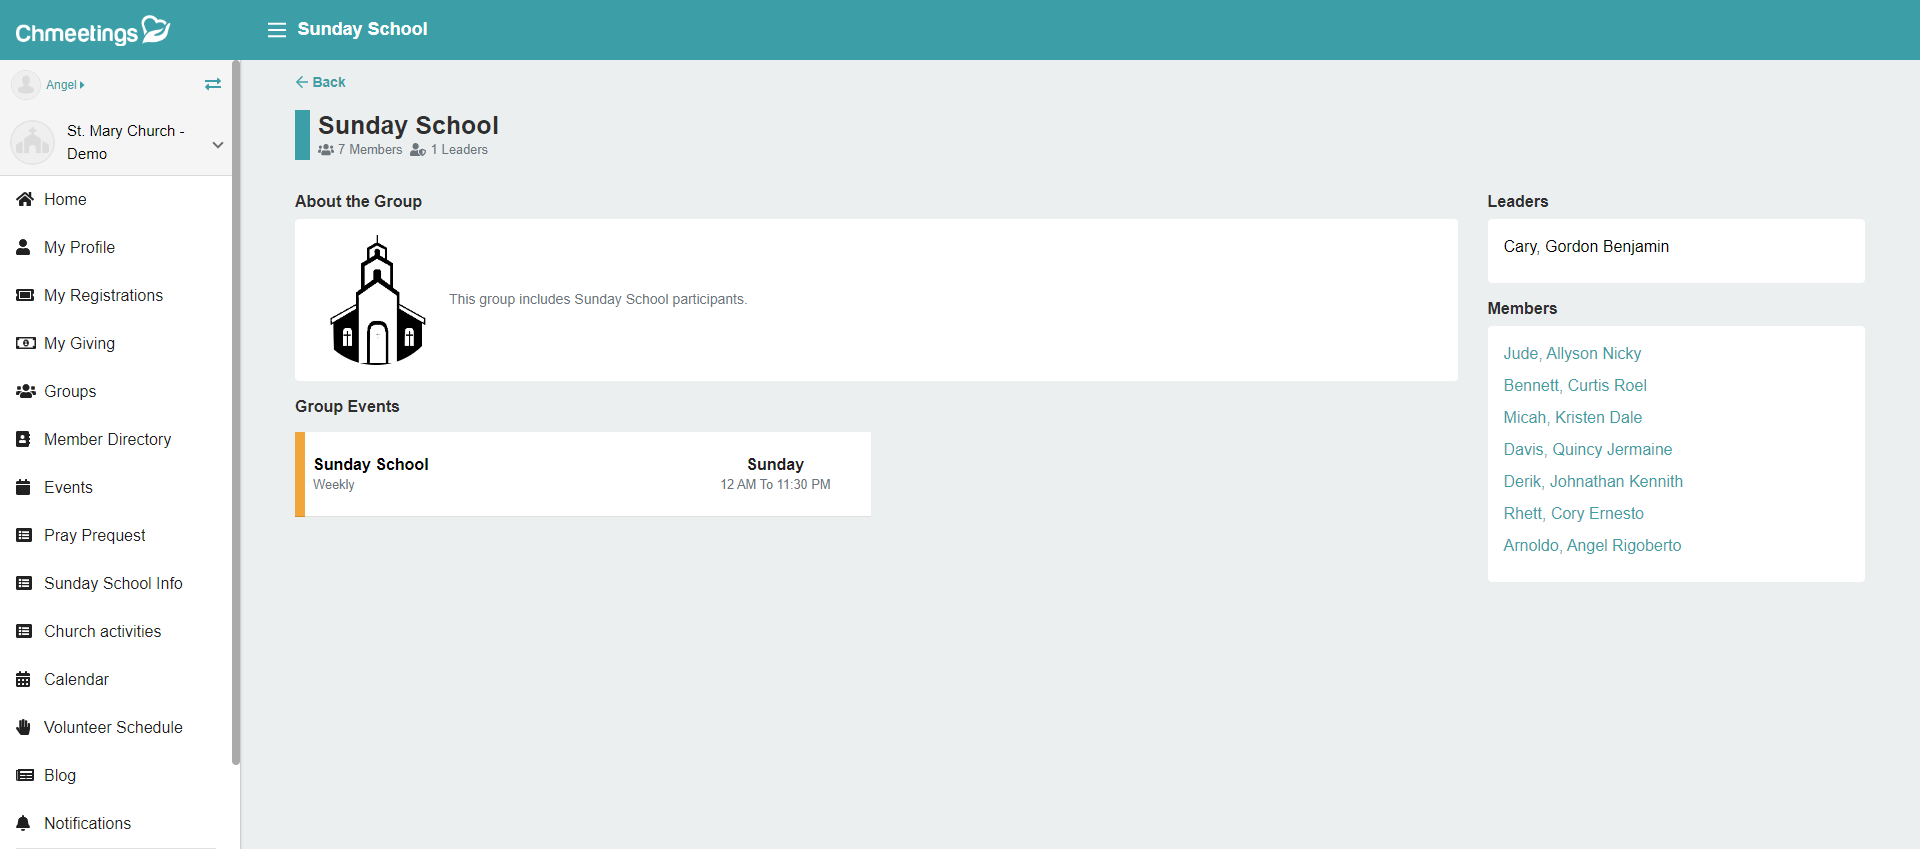Toggle the hamburger menu icon
The width and height of the screenshot is (1920, 849).
pyautogui.click(x=277, y=30)
